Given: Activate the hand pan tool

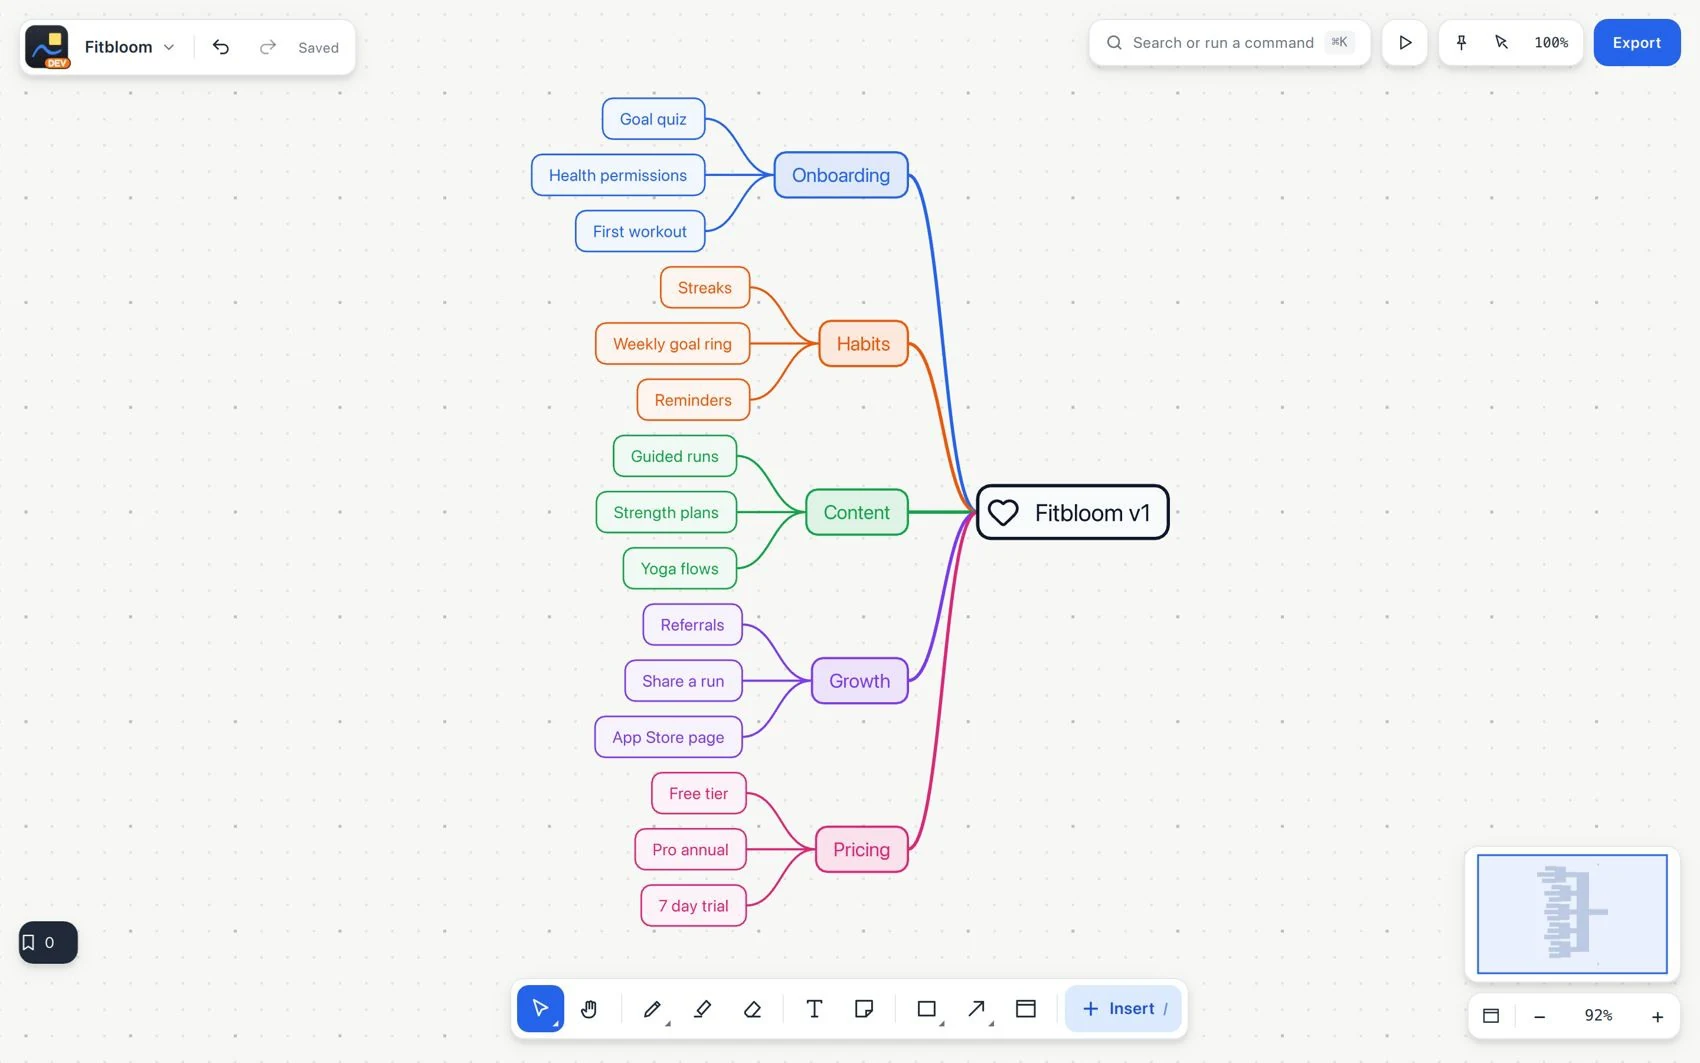Looking at the screenshot, I should (589, 1008).
